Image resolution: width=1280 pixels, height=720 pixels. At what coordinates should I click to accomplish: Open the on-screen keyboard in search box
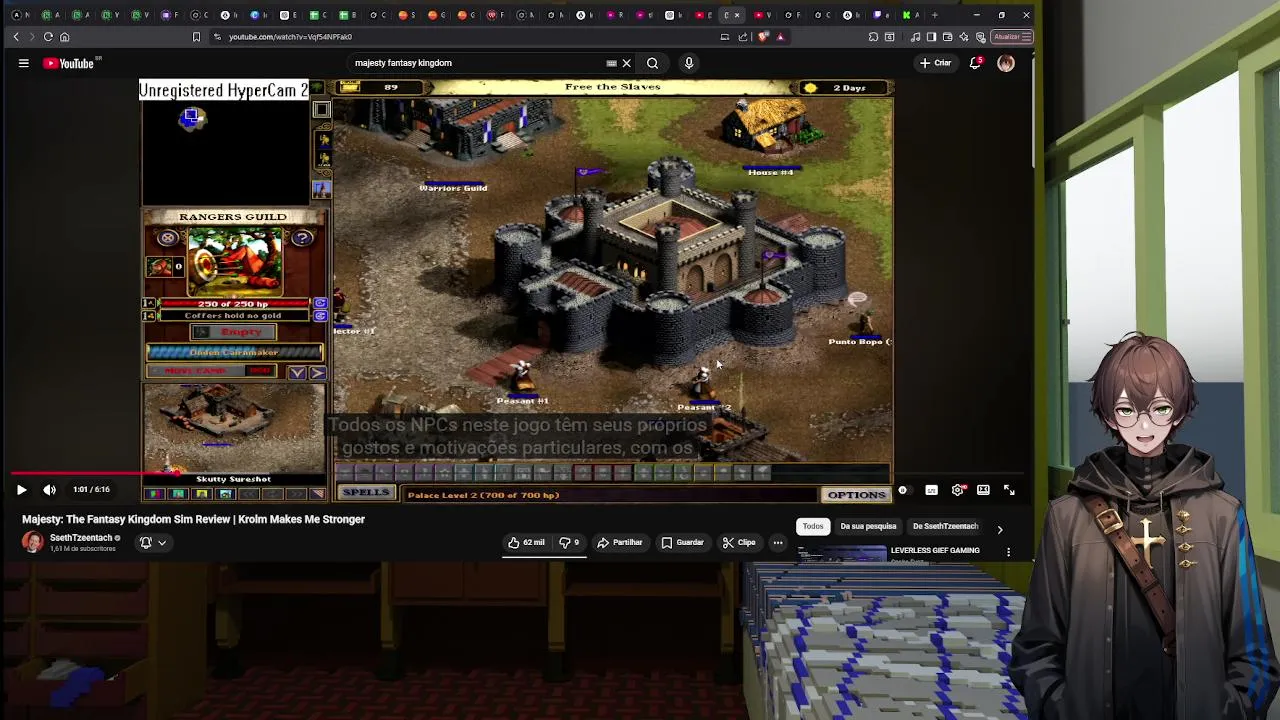[x=611, y=63]
